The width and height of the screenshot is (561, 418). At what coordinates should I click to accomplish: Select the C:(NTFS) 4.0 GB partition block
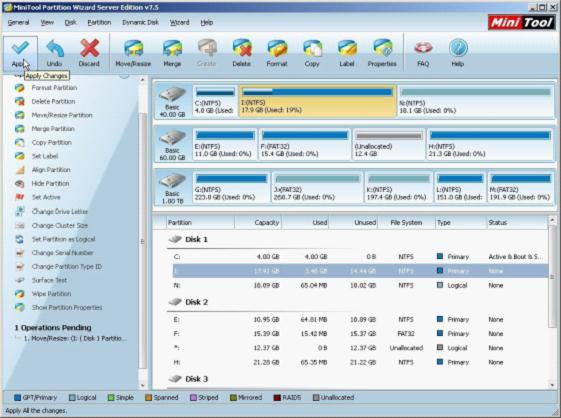[215, 101]
